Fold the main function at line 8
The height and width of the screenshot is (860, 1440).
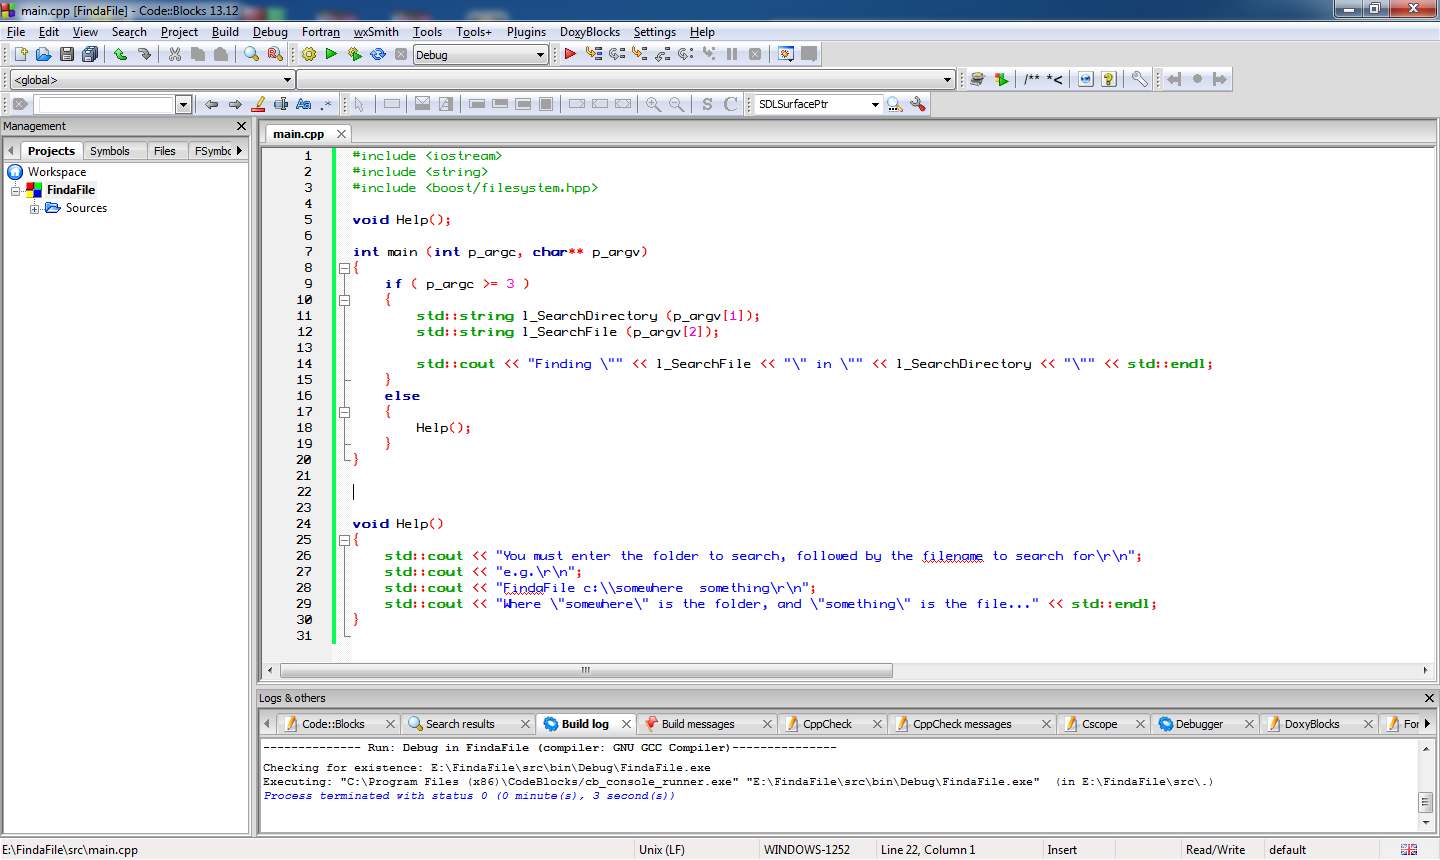click(x=344, y=268)
